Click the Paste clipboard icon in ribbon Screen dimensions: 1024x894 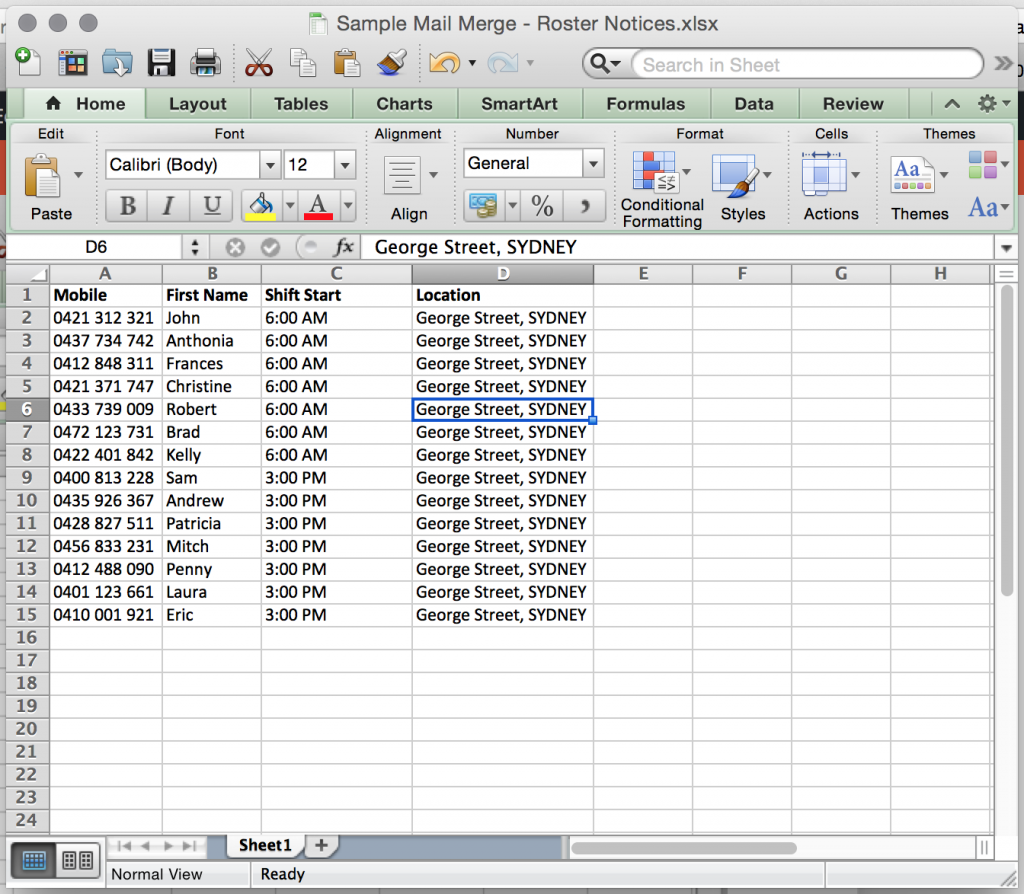(x=44, y=176)
